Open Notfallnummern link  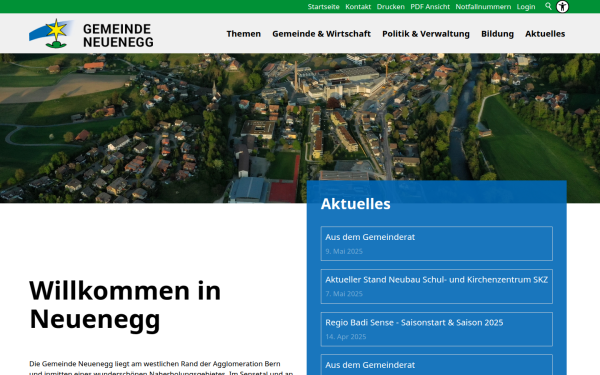[x=483, y=7]
